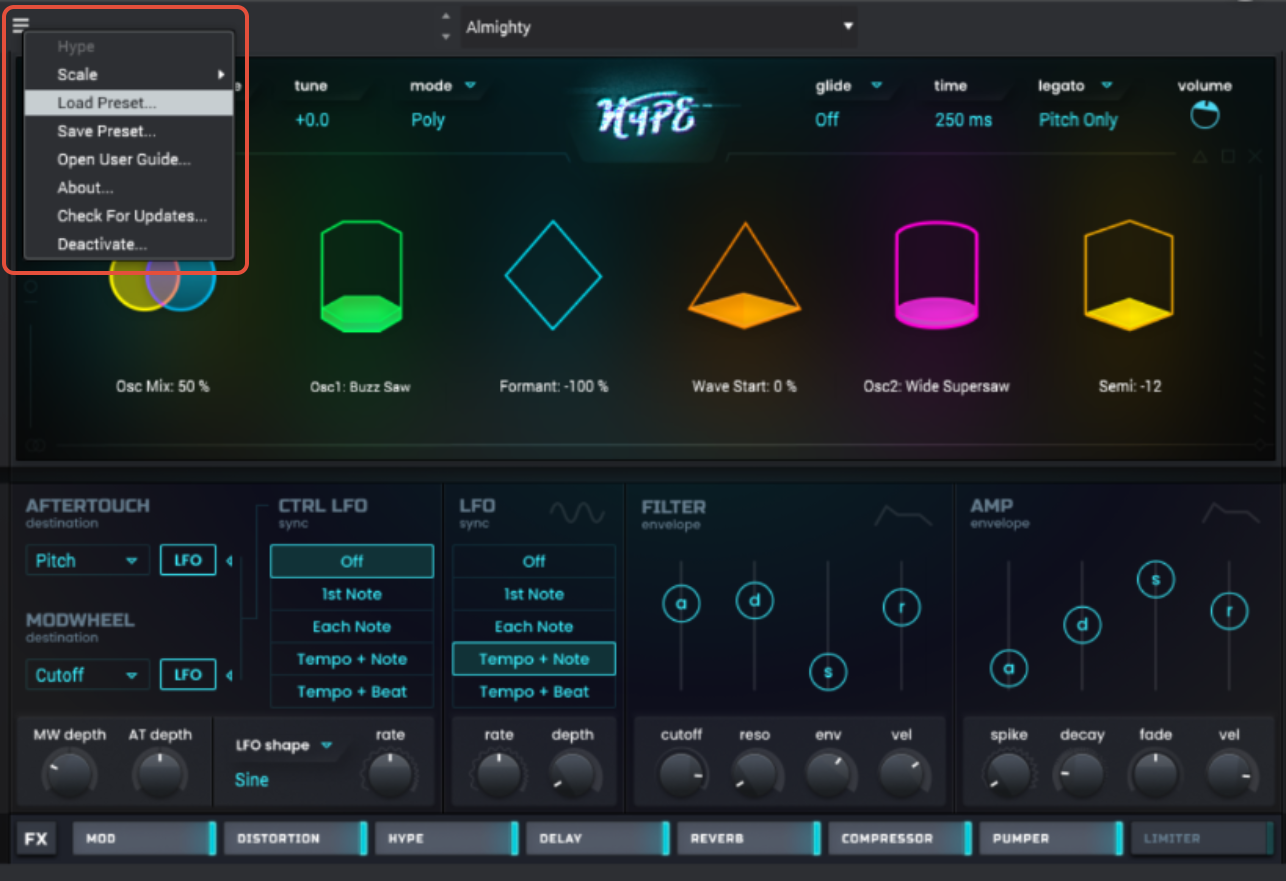
Task: Click the amp fade knob
Action: [1155, 775]
